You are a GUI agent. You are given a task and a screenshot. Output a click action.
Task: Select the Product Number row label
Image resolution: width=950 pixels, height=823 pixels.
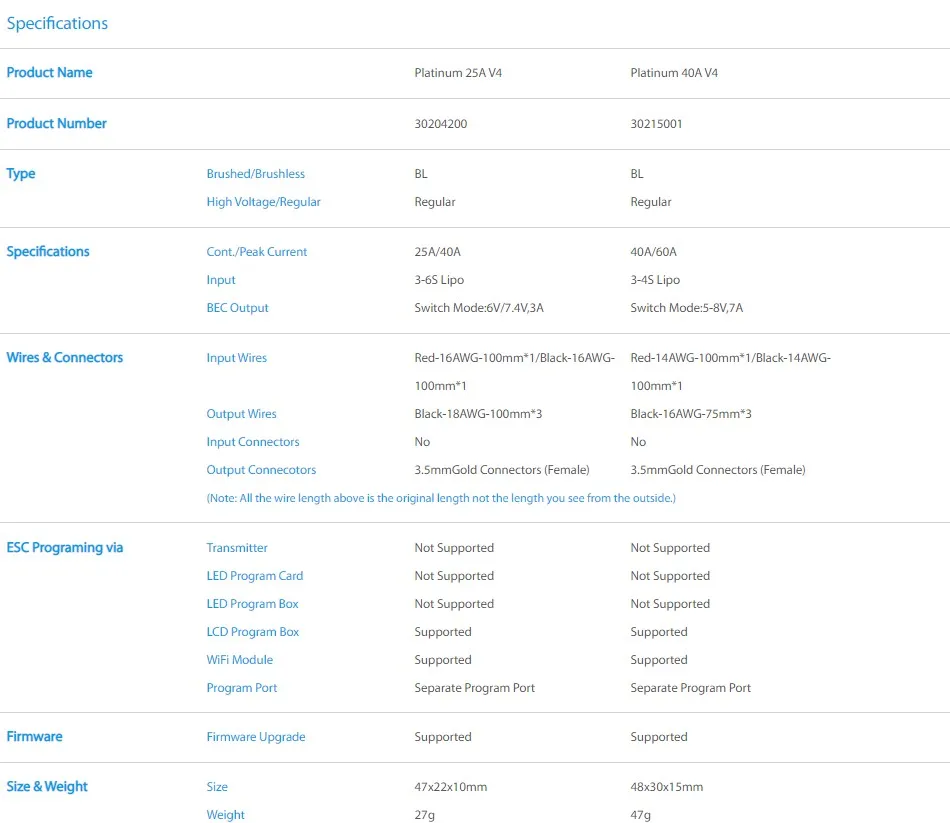tap(56, 124)
